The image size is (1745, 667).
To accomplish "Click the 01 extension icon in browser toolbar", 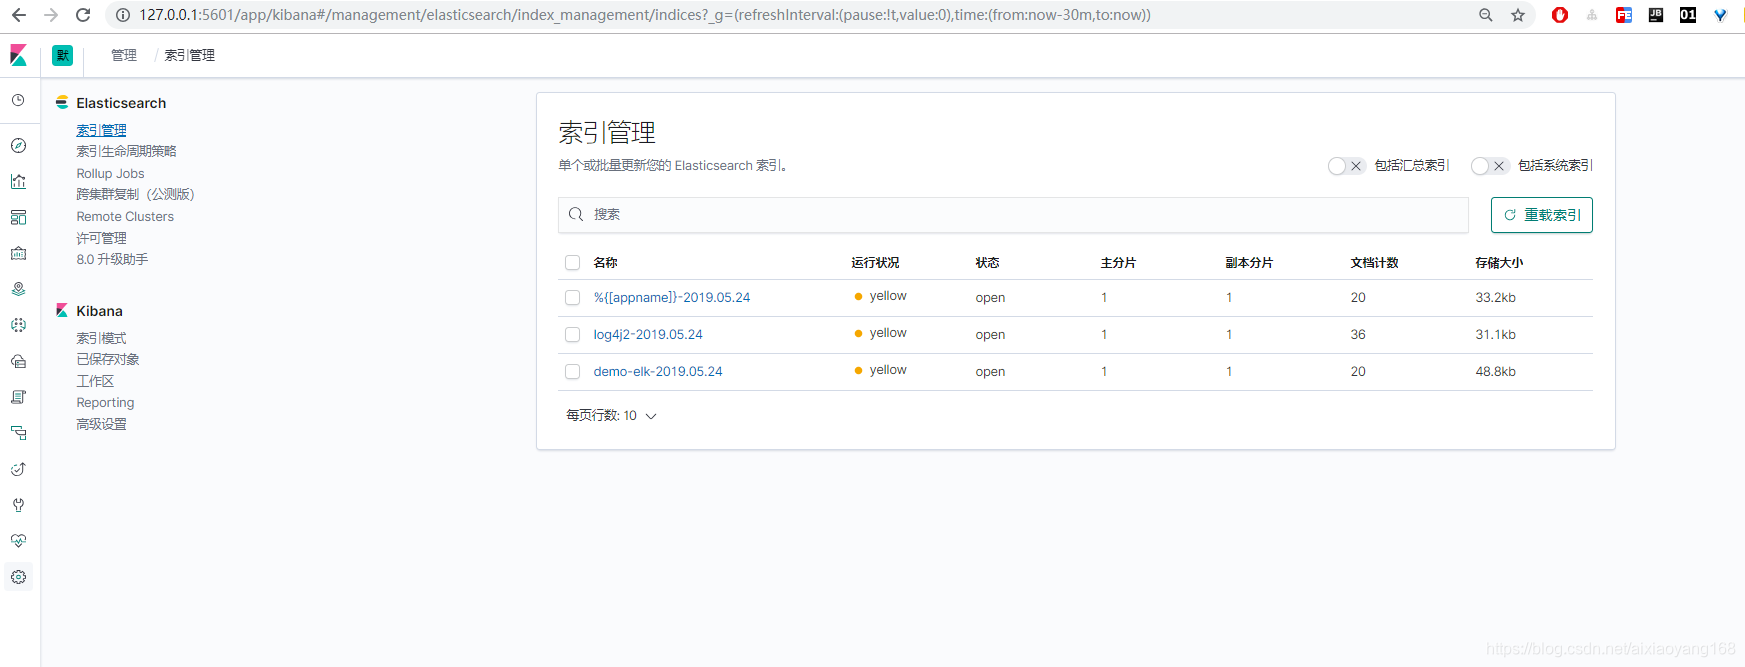I will [1688, 15].
